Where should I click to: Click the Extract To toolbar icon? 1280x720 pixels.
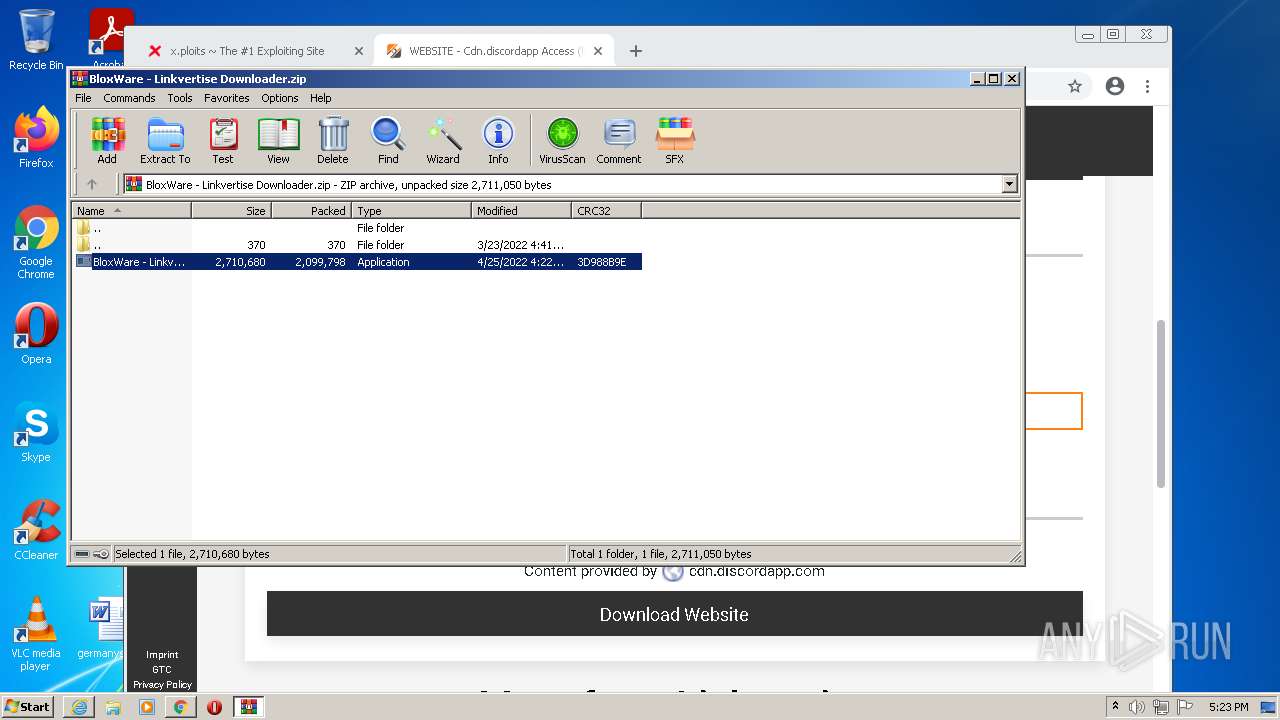coord(165,140)
